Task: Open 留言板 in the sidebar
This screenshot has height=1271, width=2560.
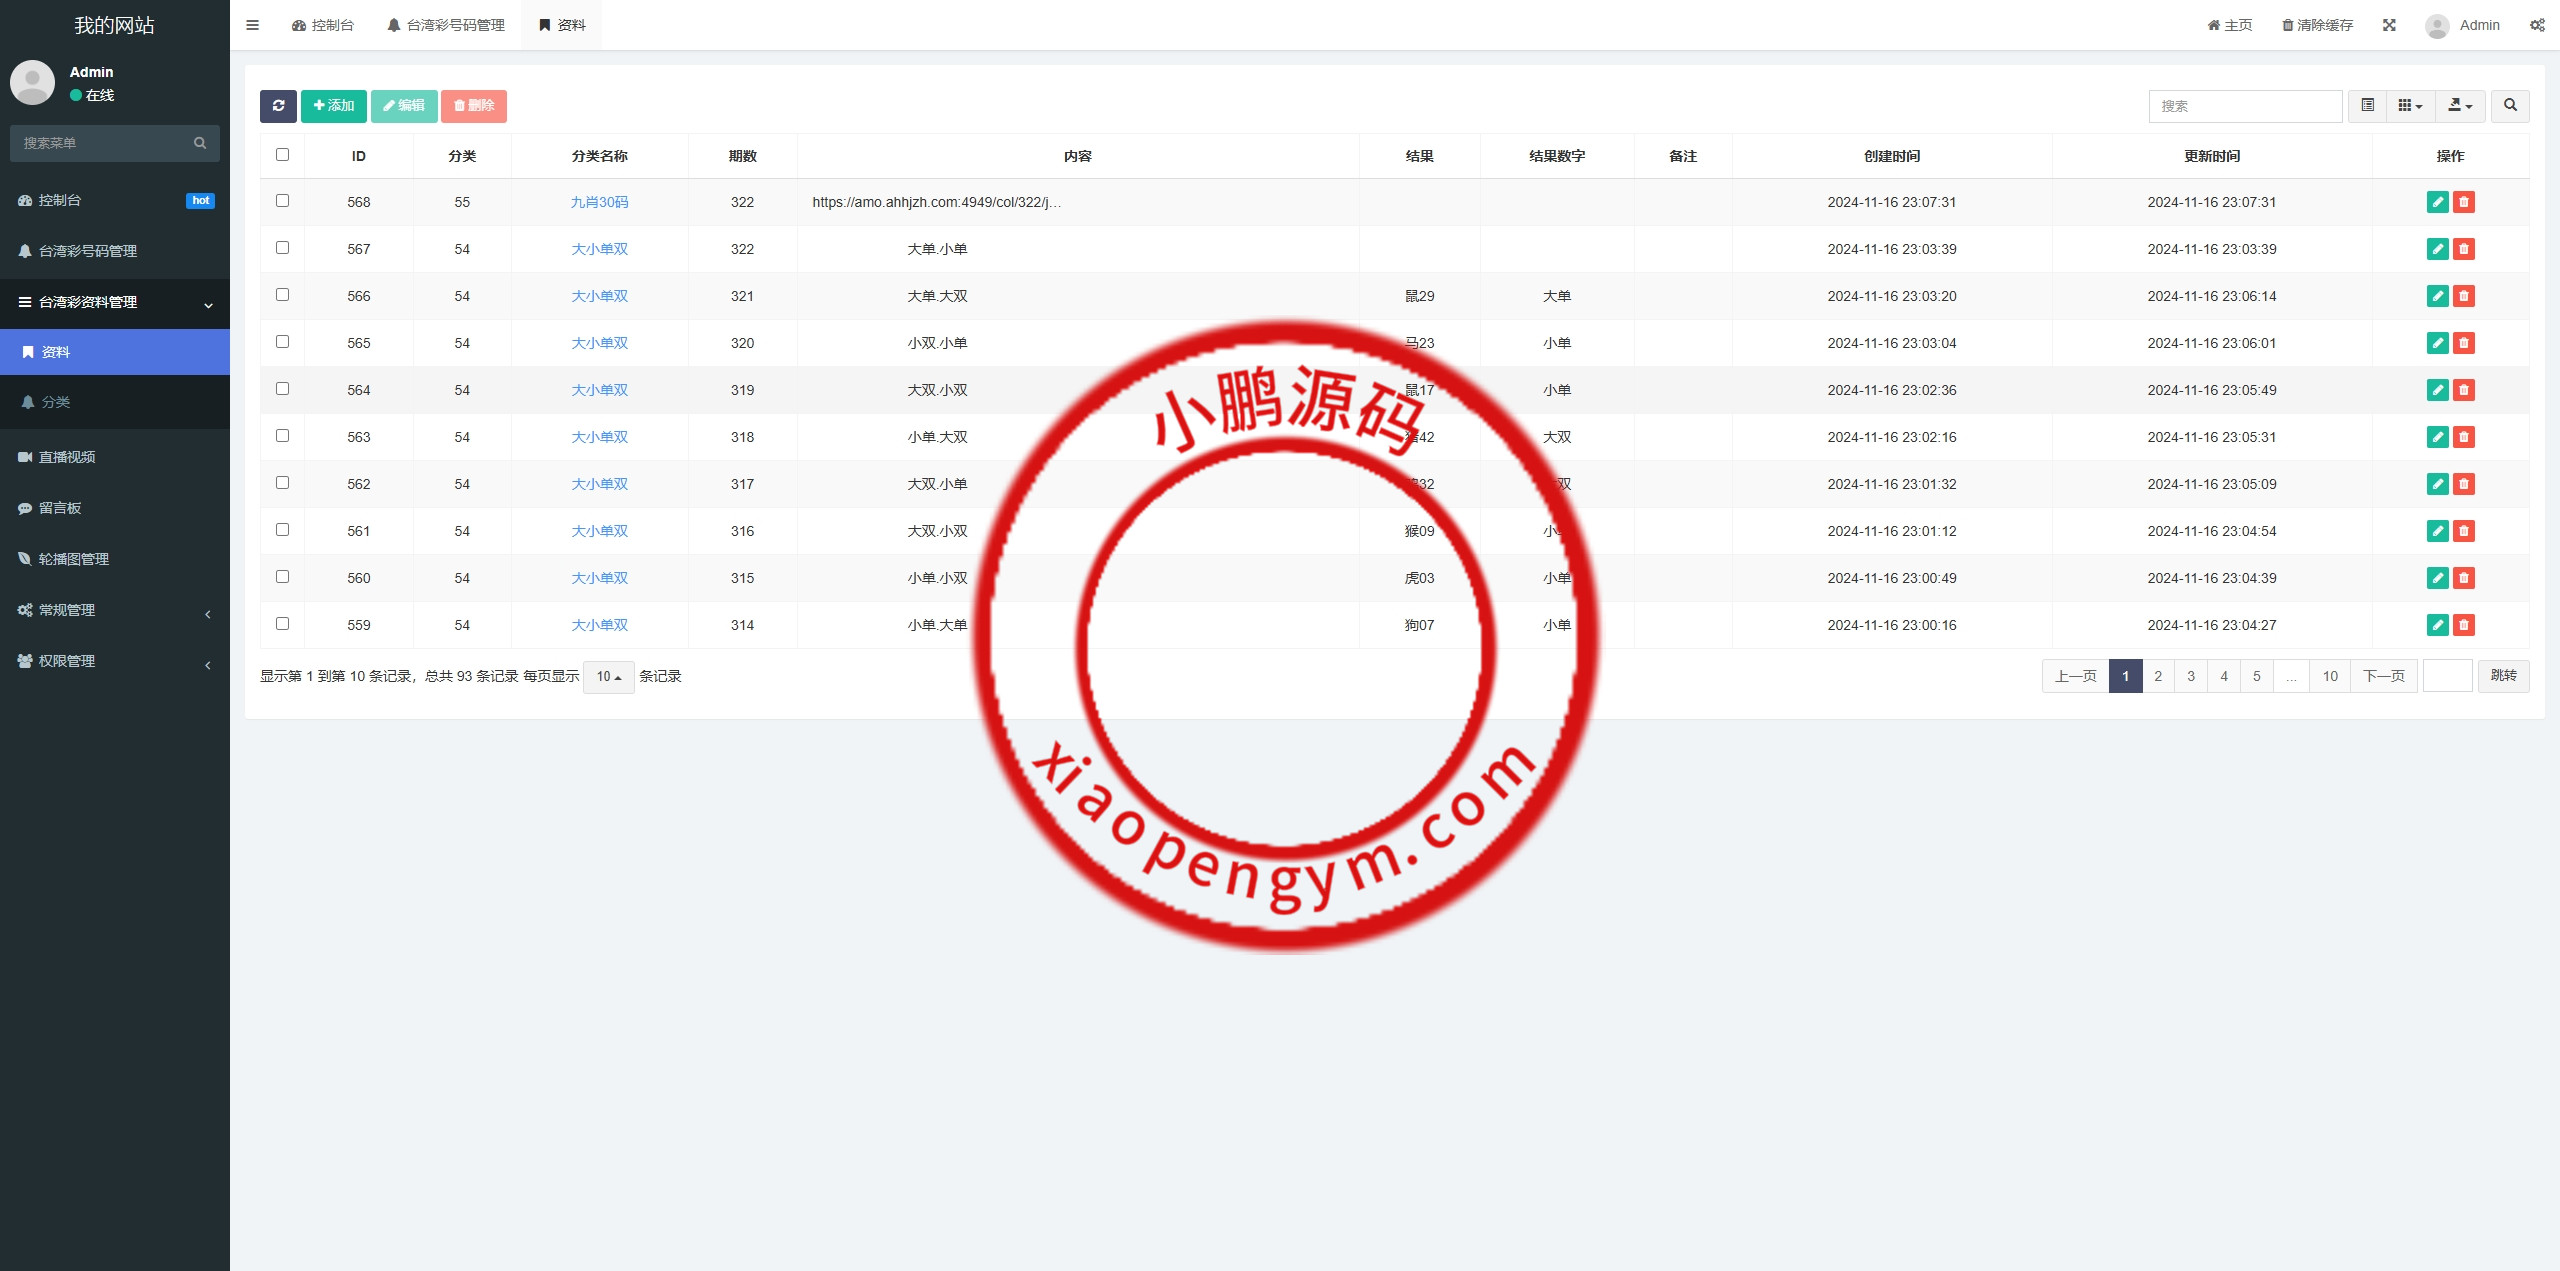Action: click(x=115, y=508)
